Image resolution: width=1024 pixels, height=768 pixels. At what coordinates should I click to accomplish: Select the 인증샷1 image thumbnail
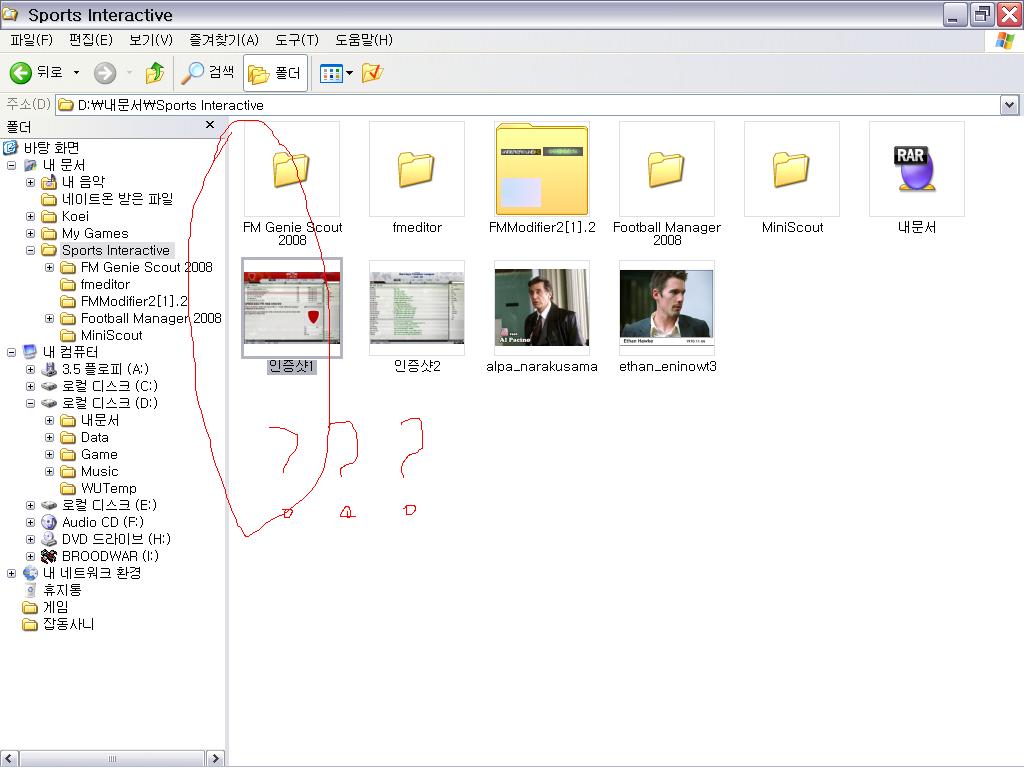pyautogui.click(x=292, y=308)
